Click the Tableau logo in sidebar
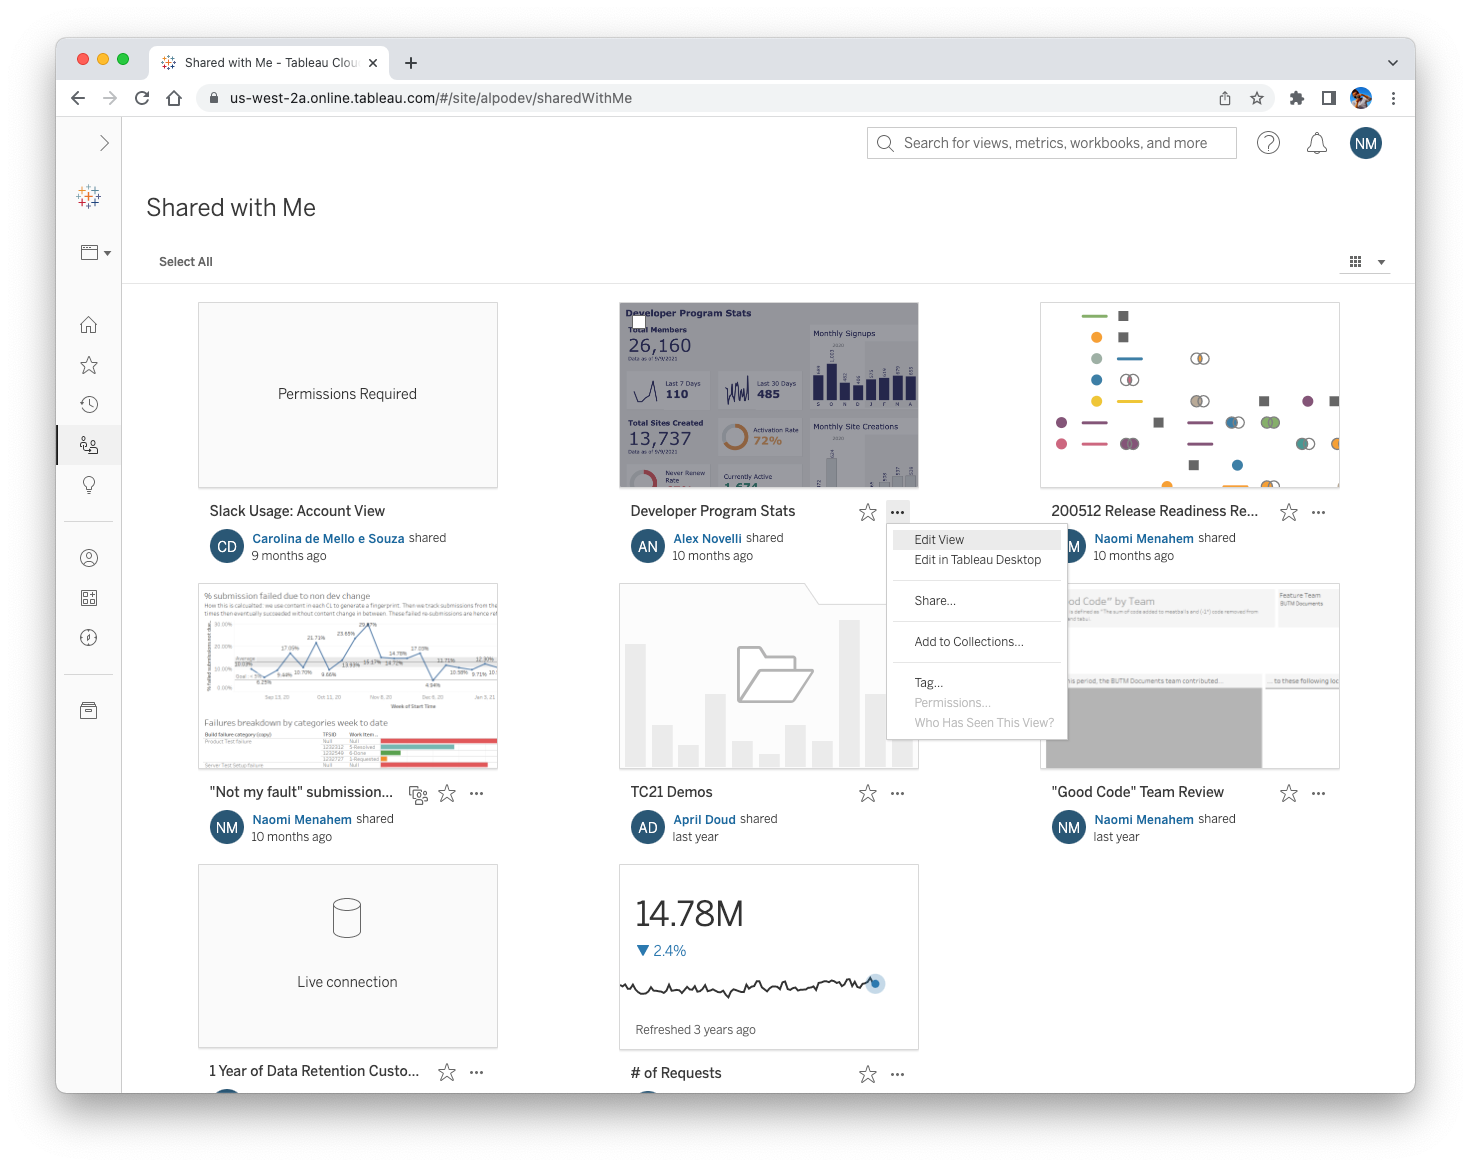 click(89, 196)
